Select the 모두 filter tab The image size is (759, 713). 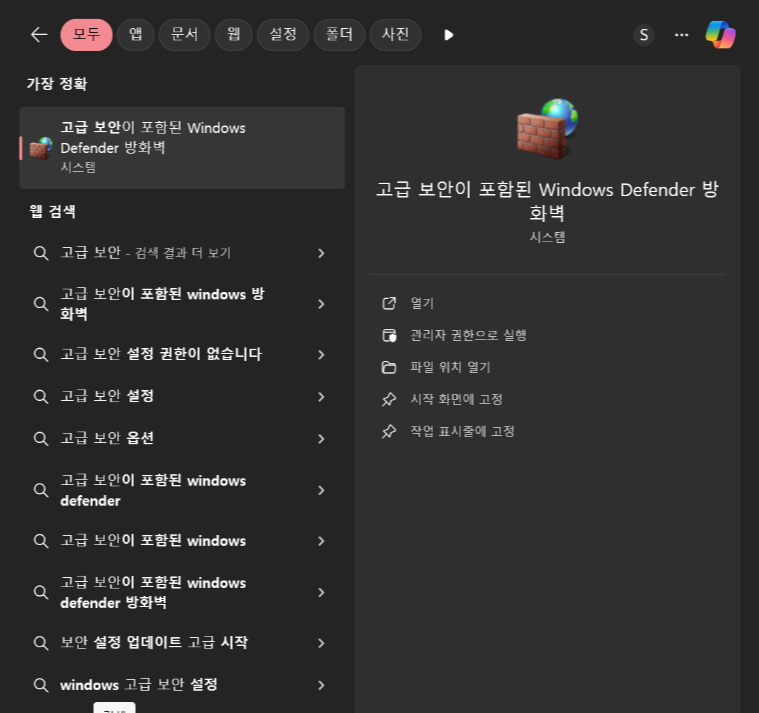[x=87, y=35]
